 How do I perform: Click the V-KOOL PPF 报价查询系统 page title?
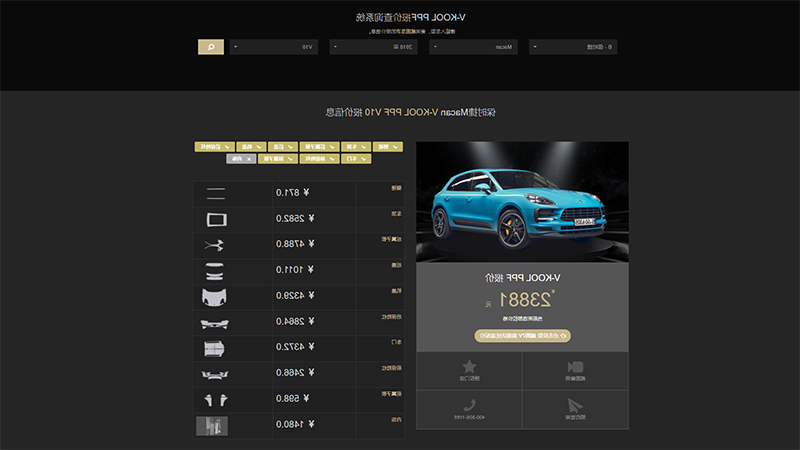pos(410,17)
